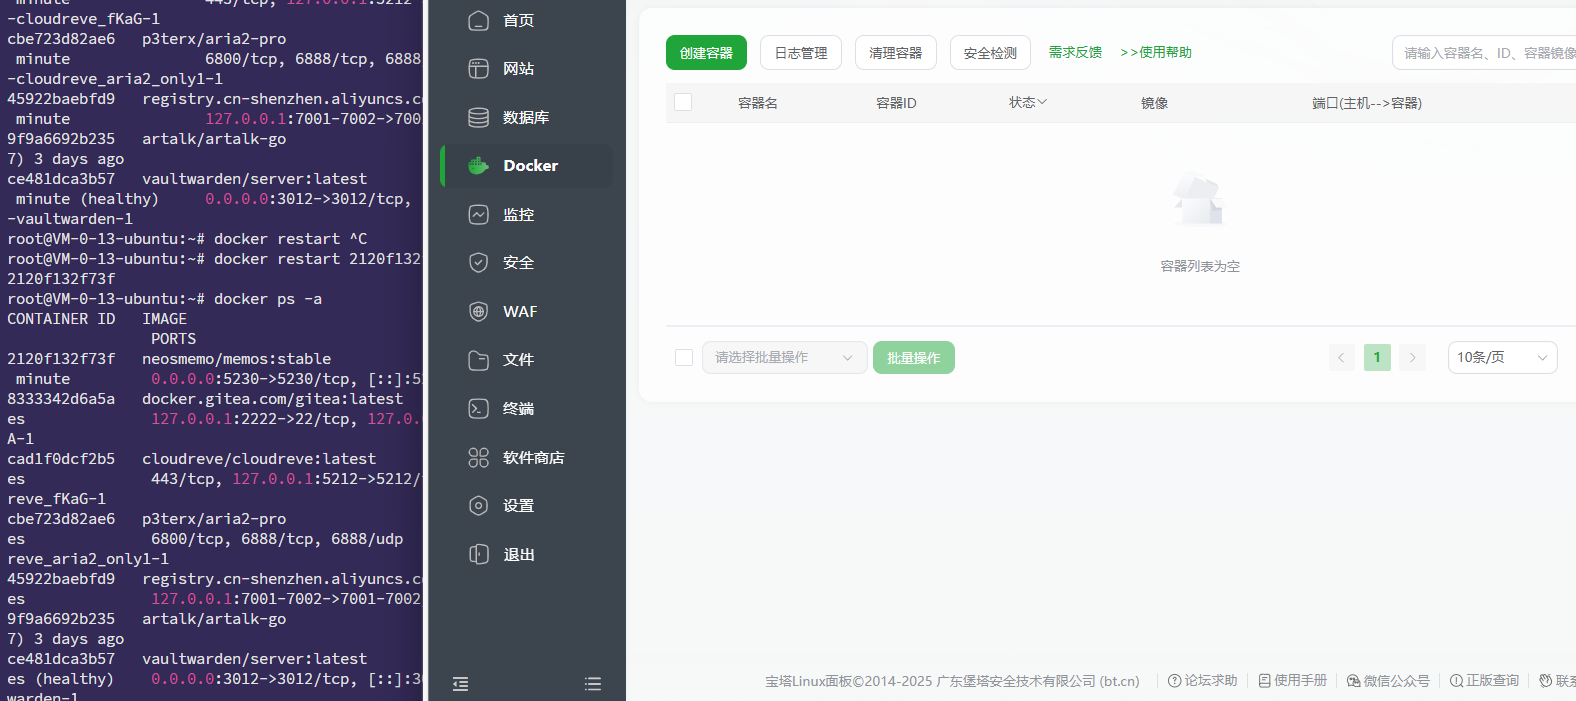Viewport: 1576px width, 701px height.
Task: Click the Files (文件) folder icon
Action: [479, 360]
